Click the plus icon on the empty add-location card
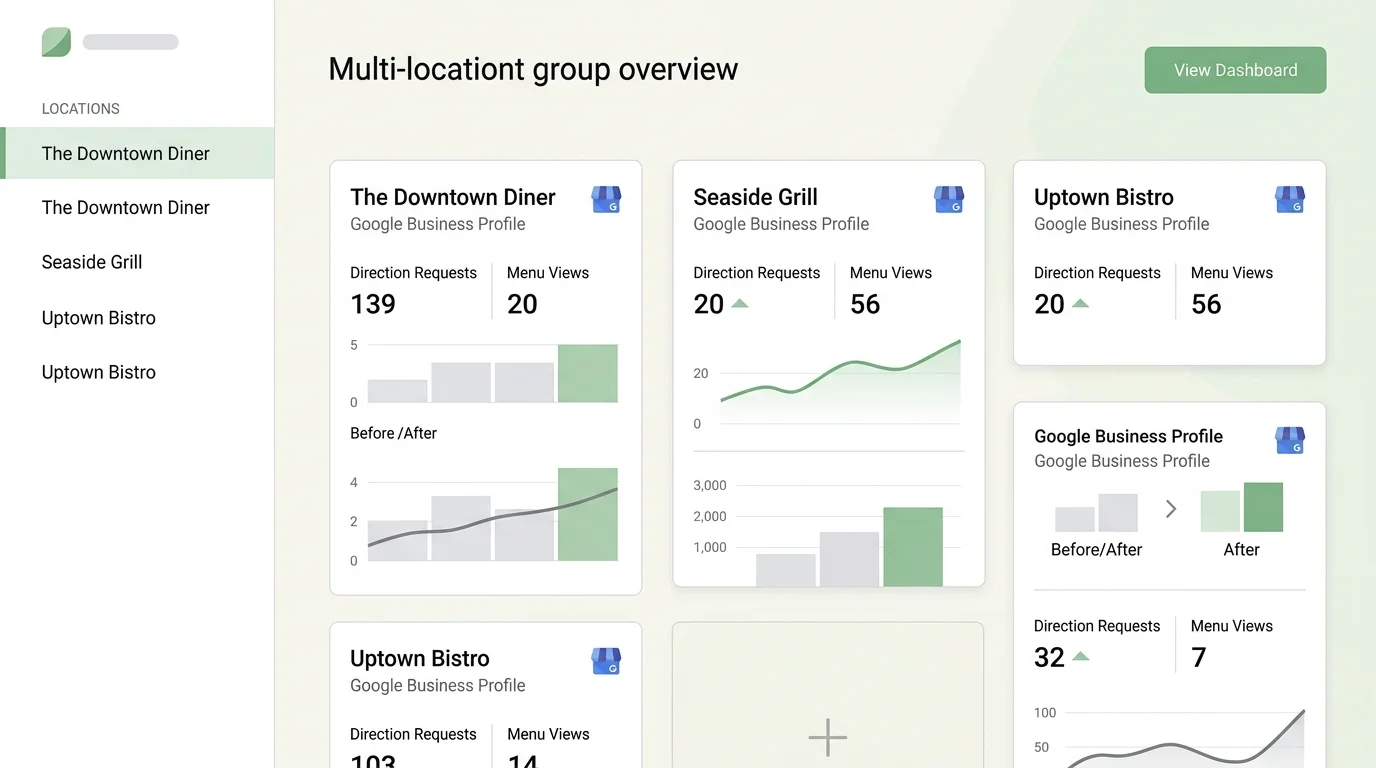The height and width of the screenshot is (768, 1376). 828,738
